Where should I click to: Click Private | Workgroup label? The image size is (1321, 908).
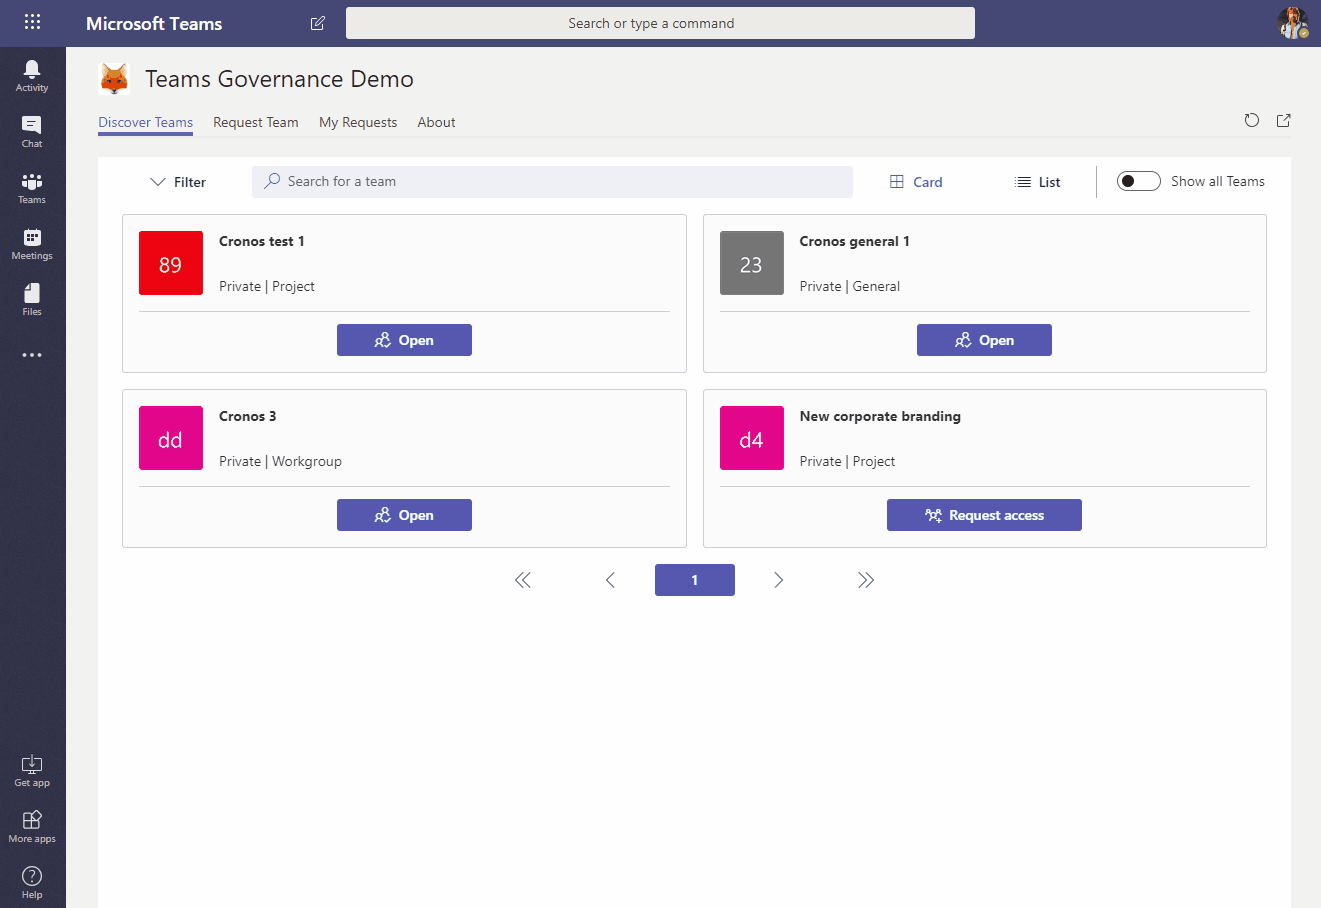pyautogui.click(x=280, y=461)
